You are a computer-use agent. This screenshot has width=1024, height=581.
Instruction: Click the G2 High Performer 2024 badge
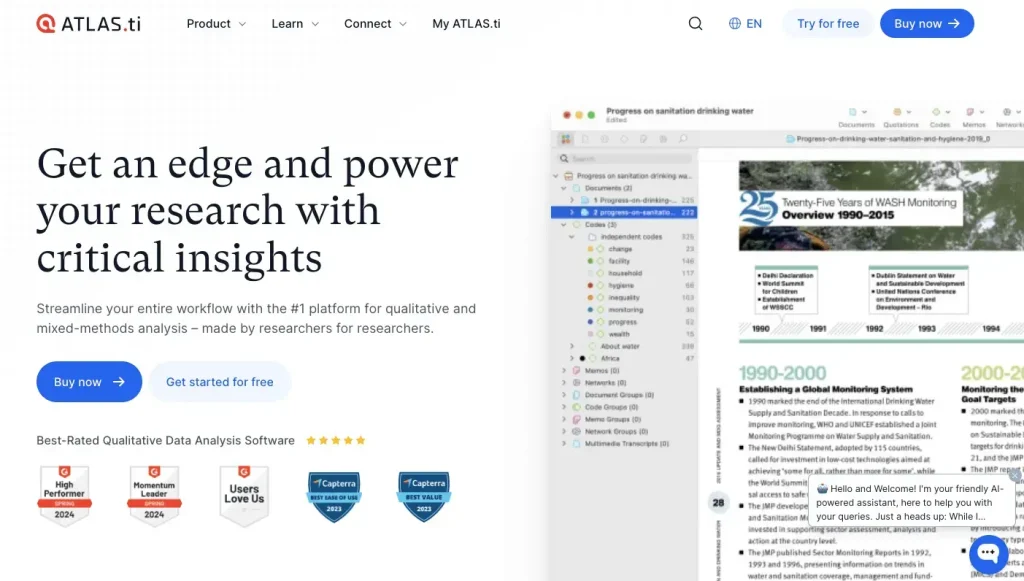point(64,495)
